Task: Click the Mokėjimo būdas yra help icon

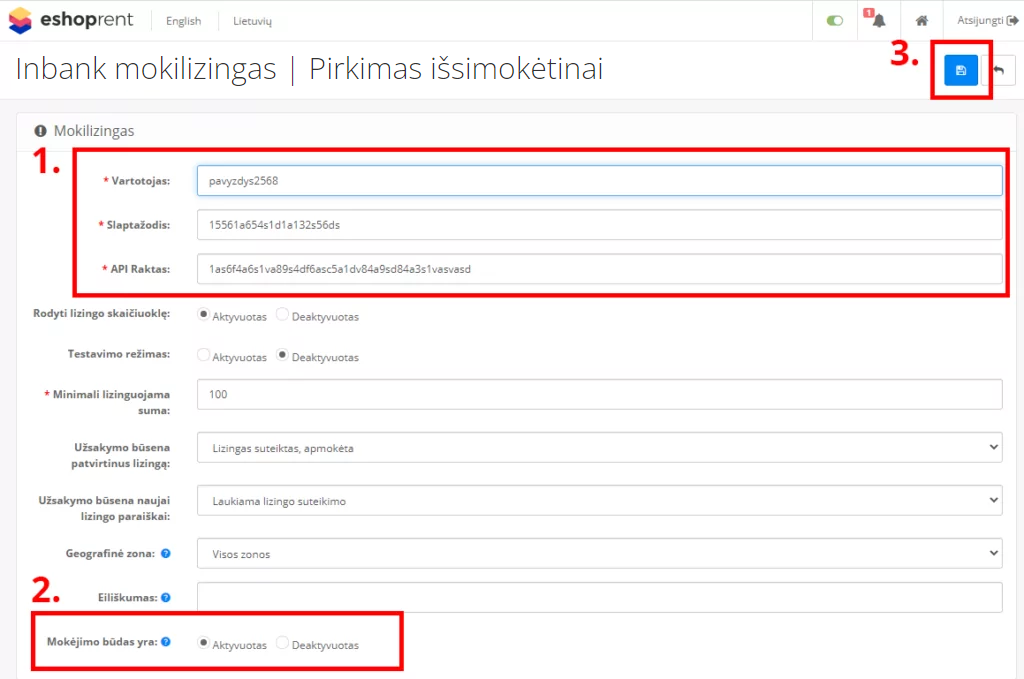Action: 166,642
